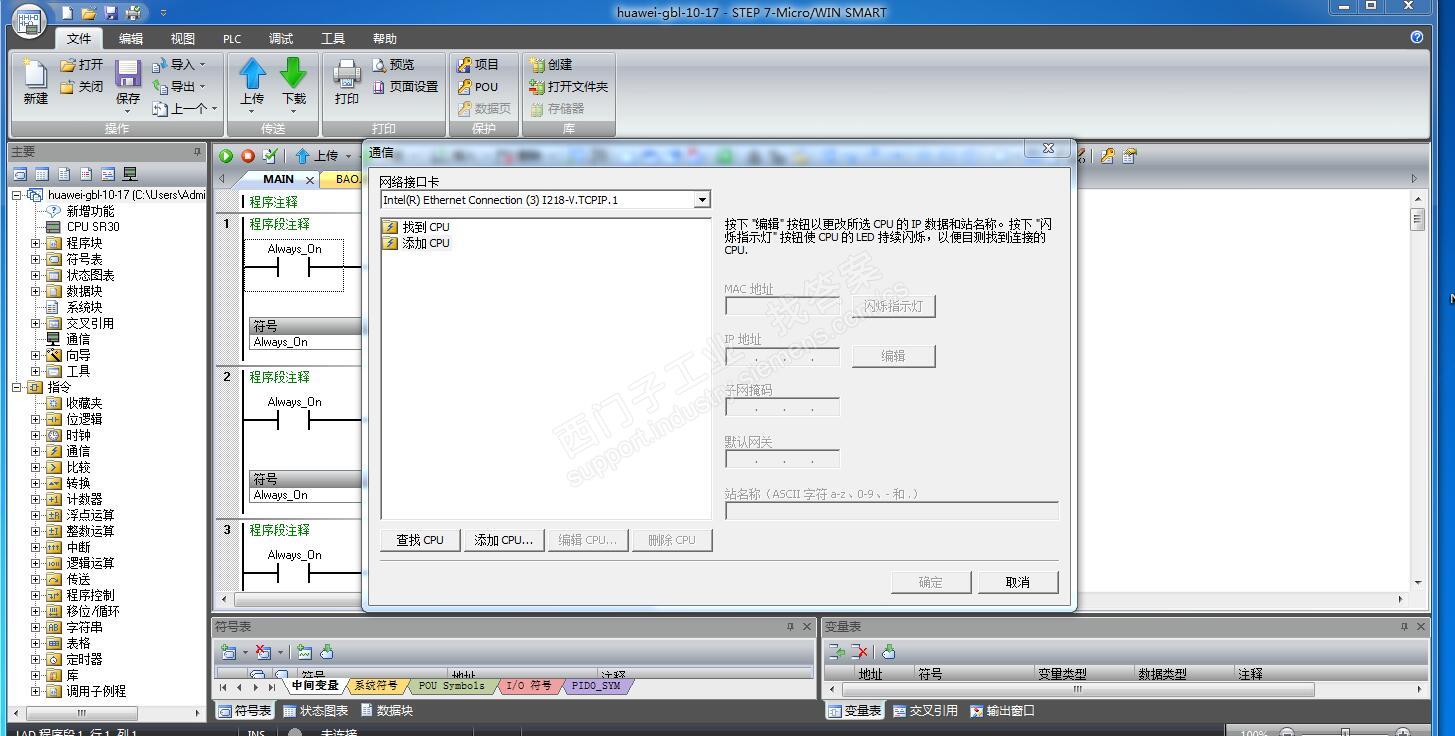Viewport: 1455px width, 736px height.
Task: Click the 查找 CPU button
Action: tap(420, 540)
